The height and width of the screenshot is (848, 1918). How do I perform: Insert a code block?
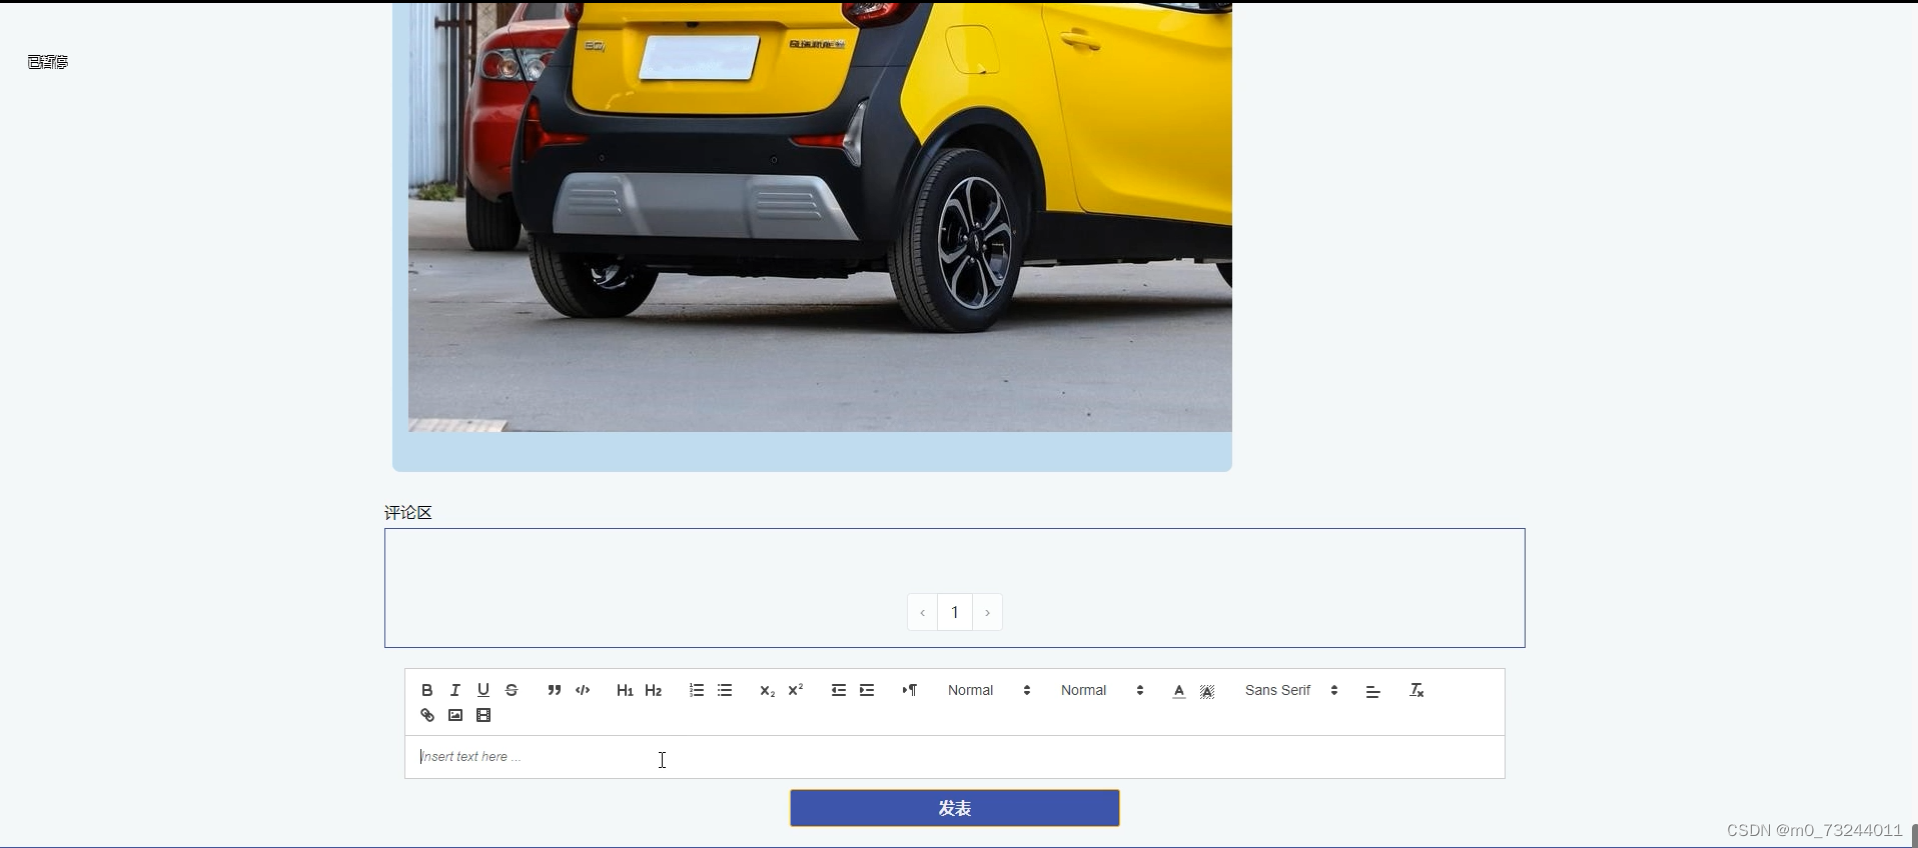tap(583, 690)
